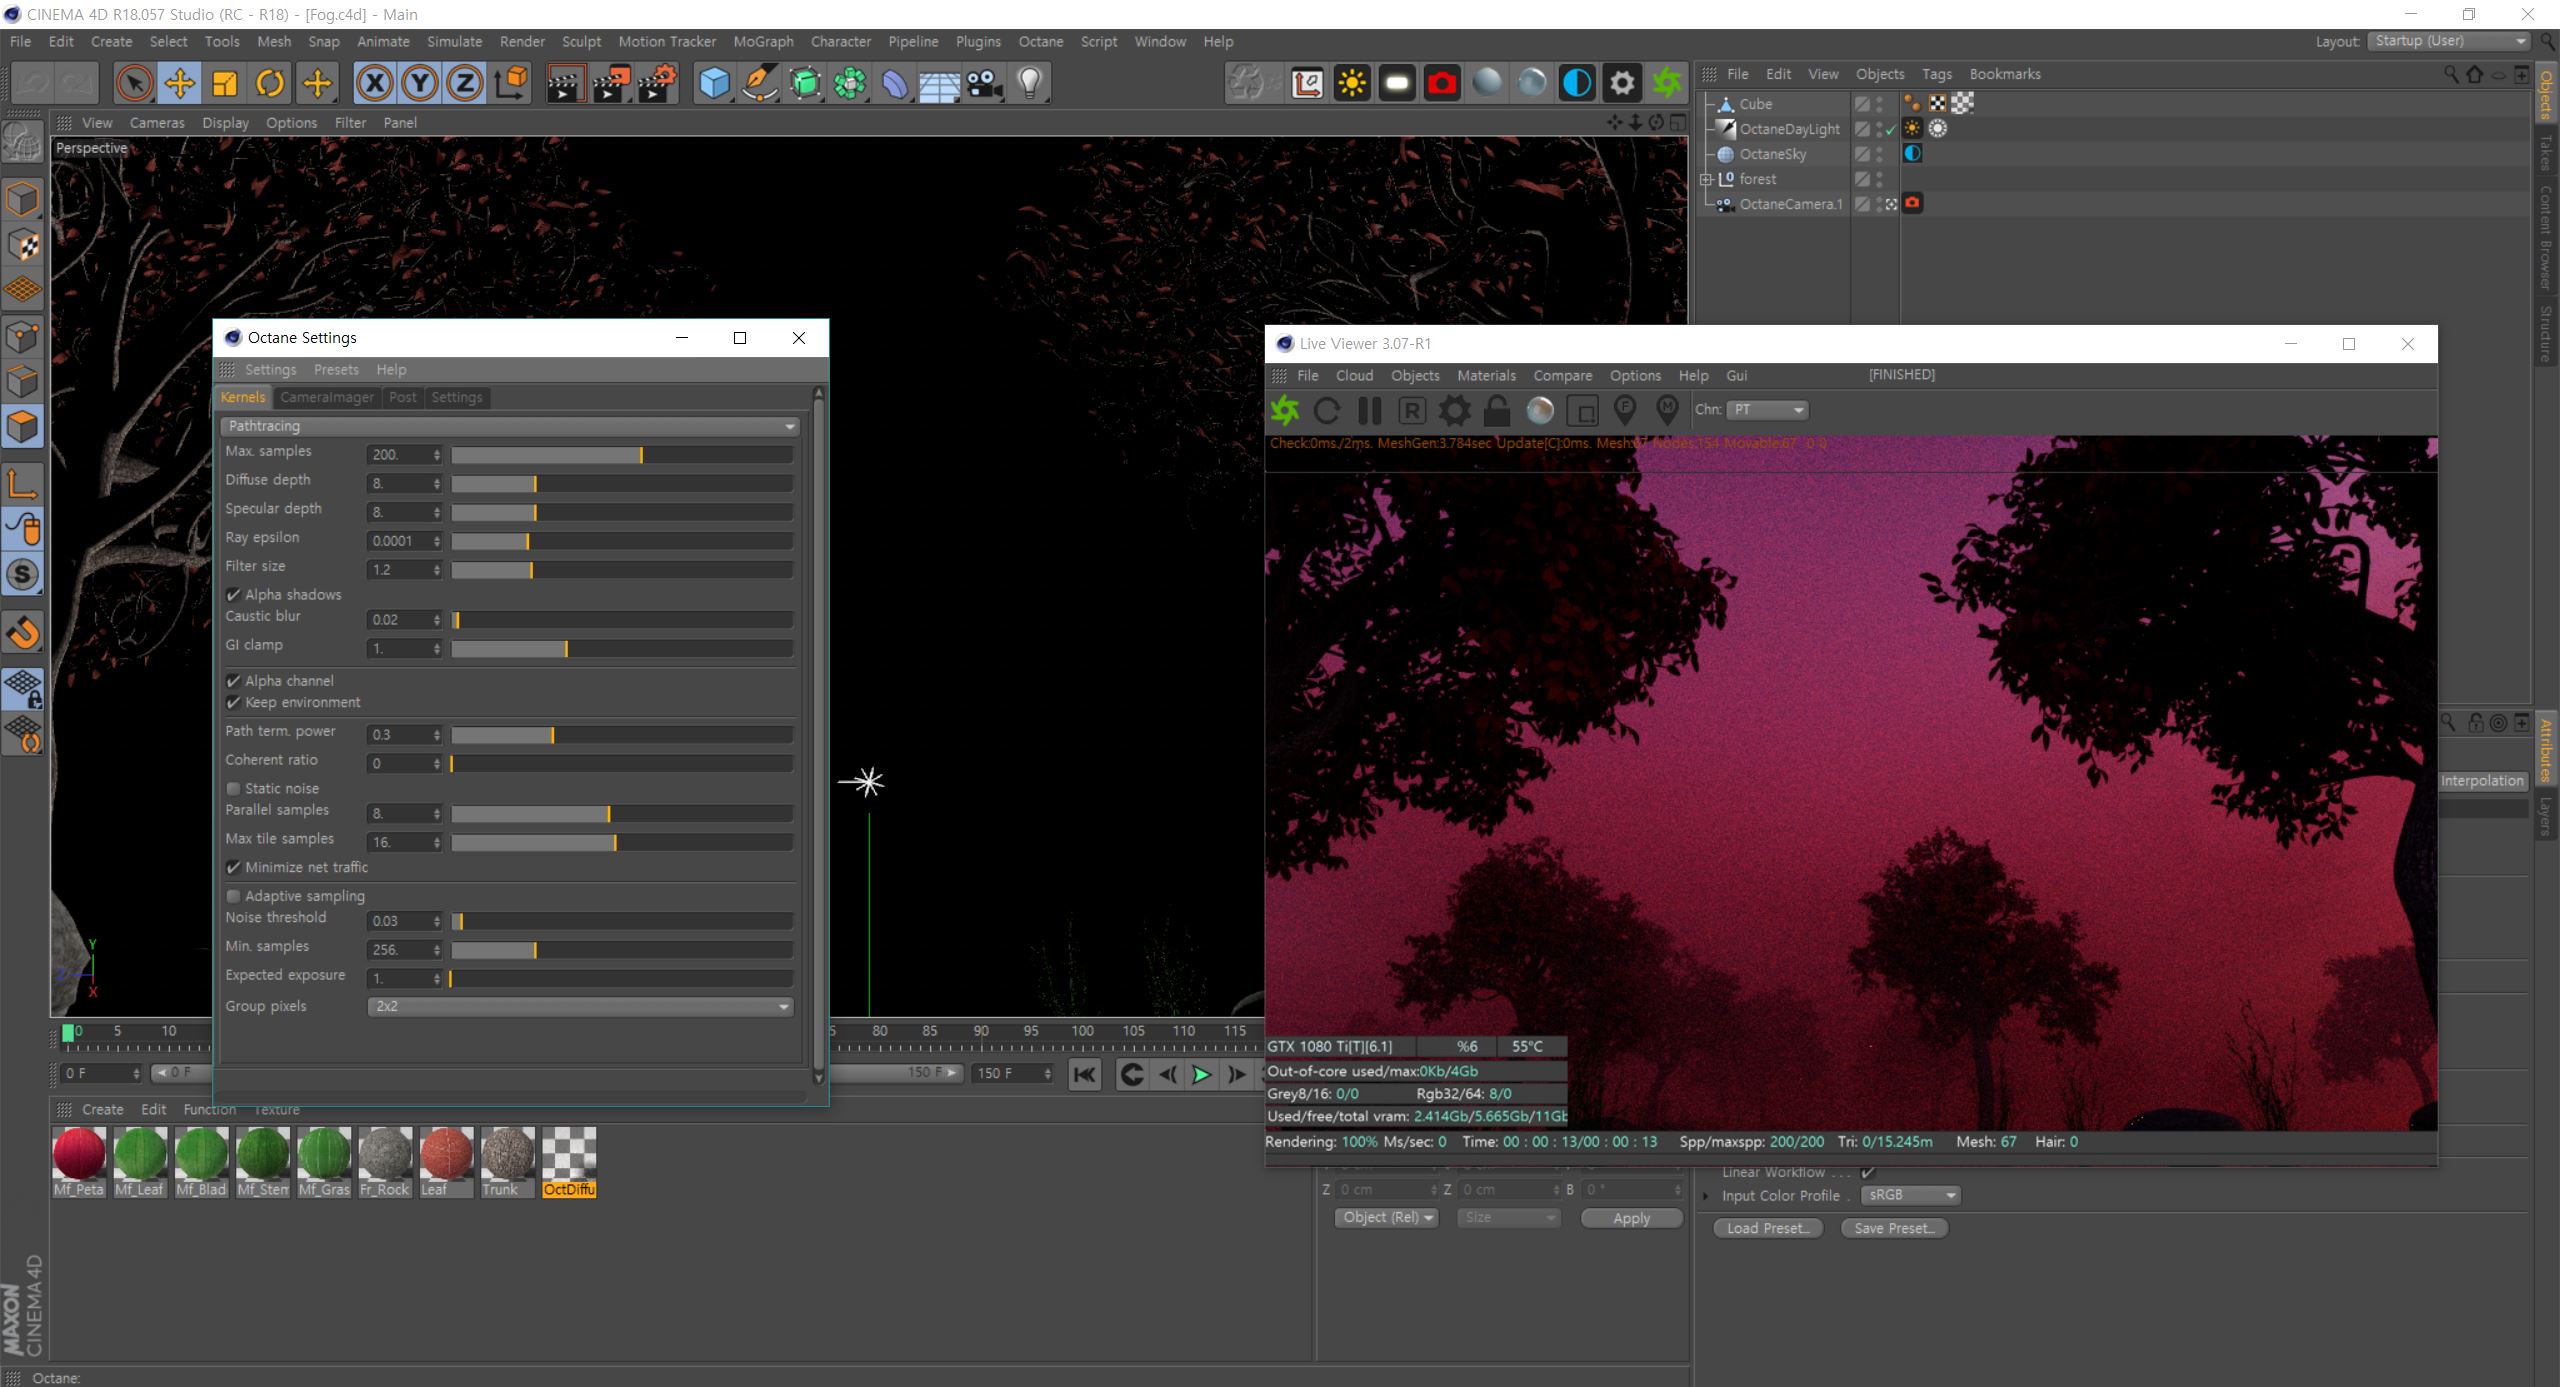The height and width of the screenshot is (1387, 2560).
Task: Open the Size coordinate mode dropdown
Action: tap(1508, 1218)
